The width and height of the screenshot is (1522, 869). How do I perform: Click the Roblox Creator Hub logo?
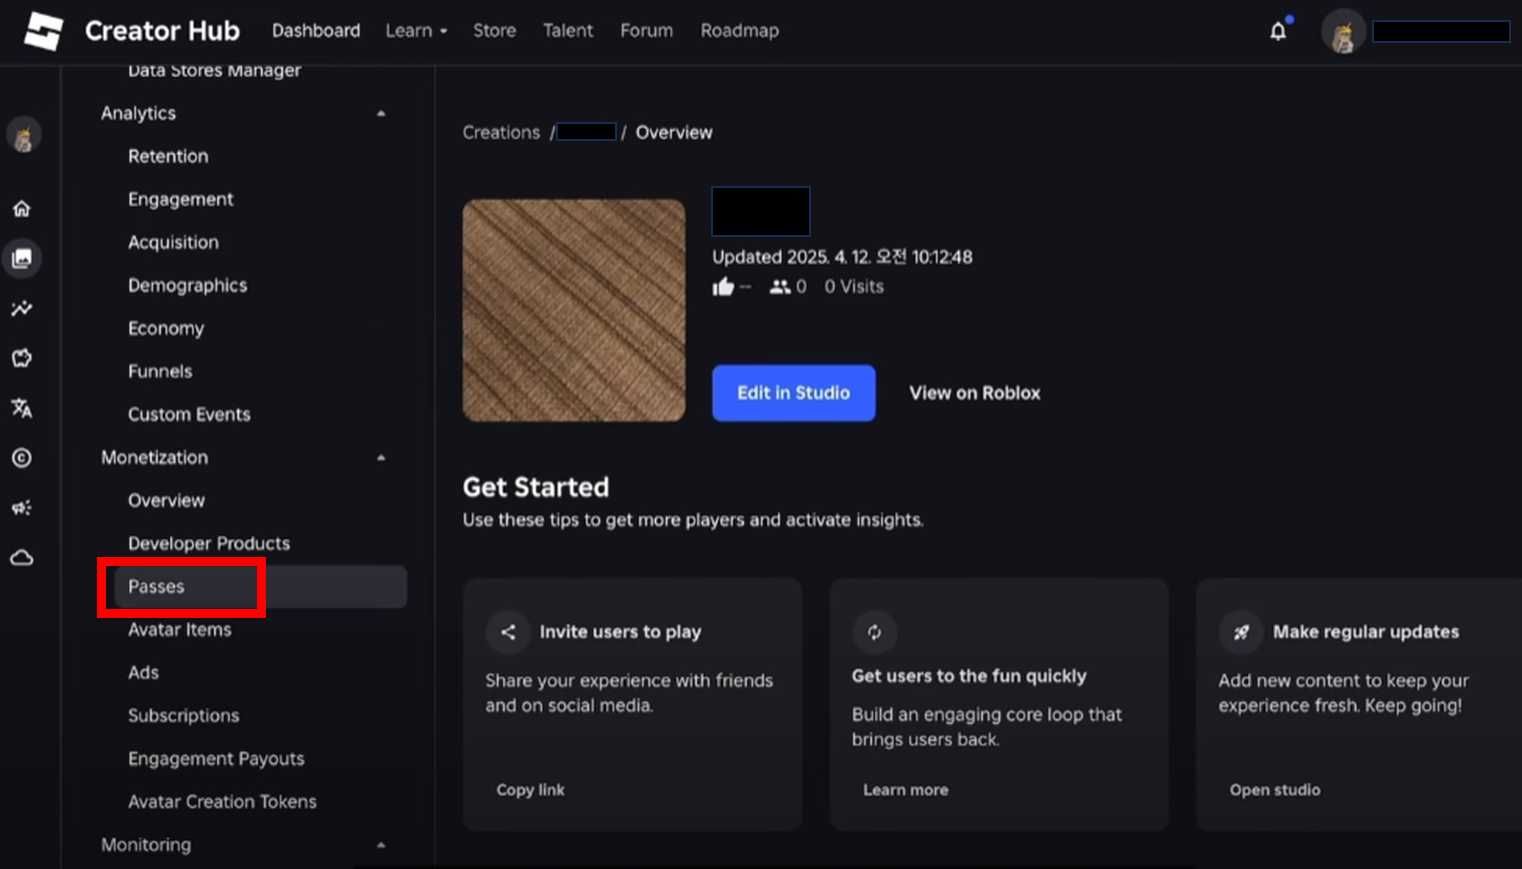[x=43, y=31]
